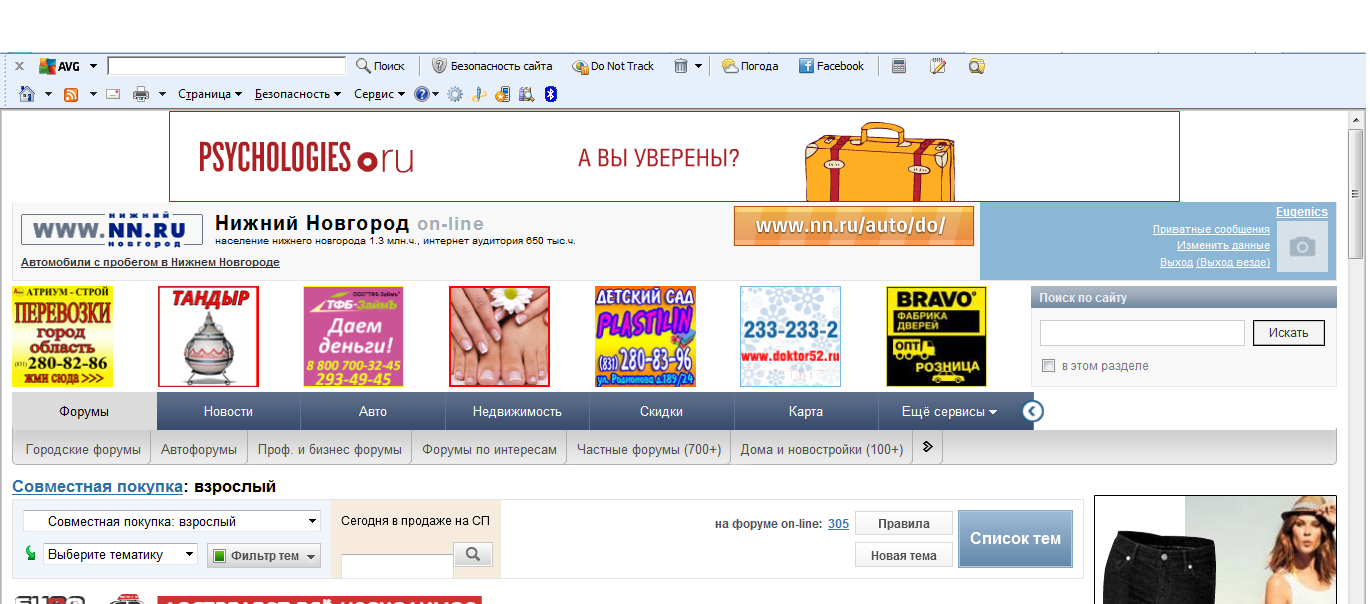
Task: Click the gear icon in command bar
Action: pyautogui.click(x=455, y=94)
